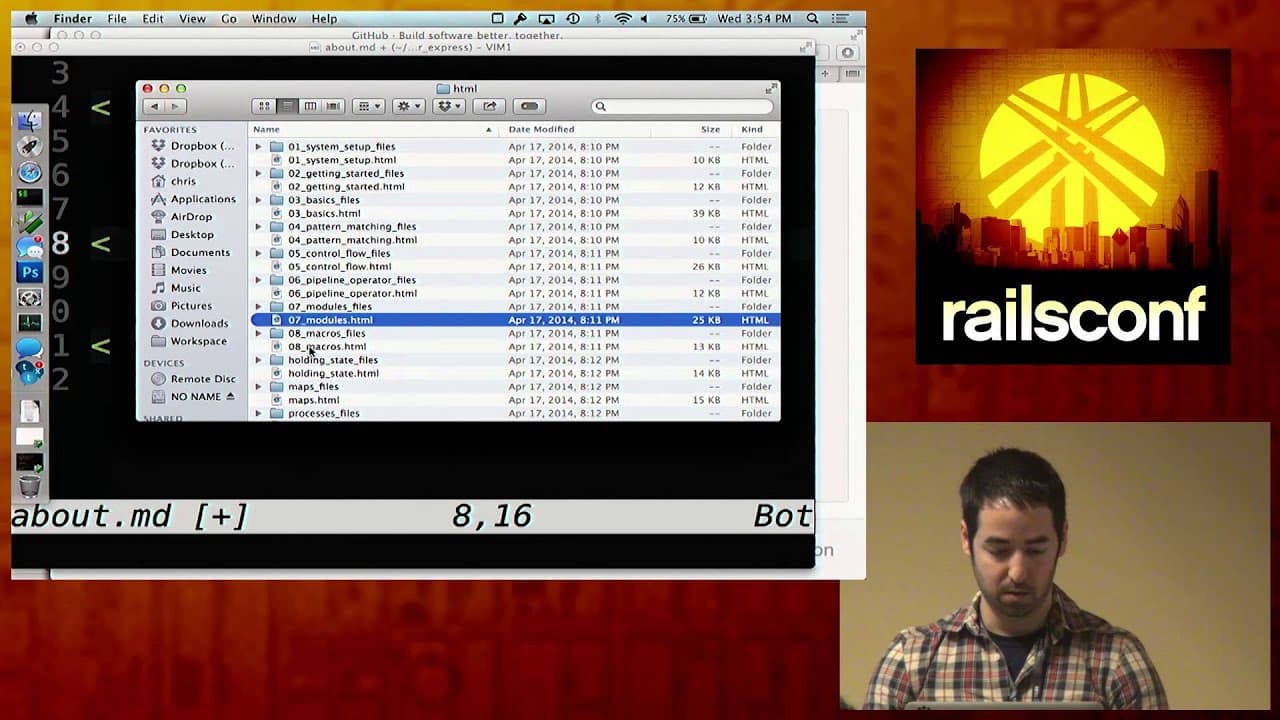
Task: Go back in Finder history
Action: (154, 106)
